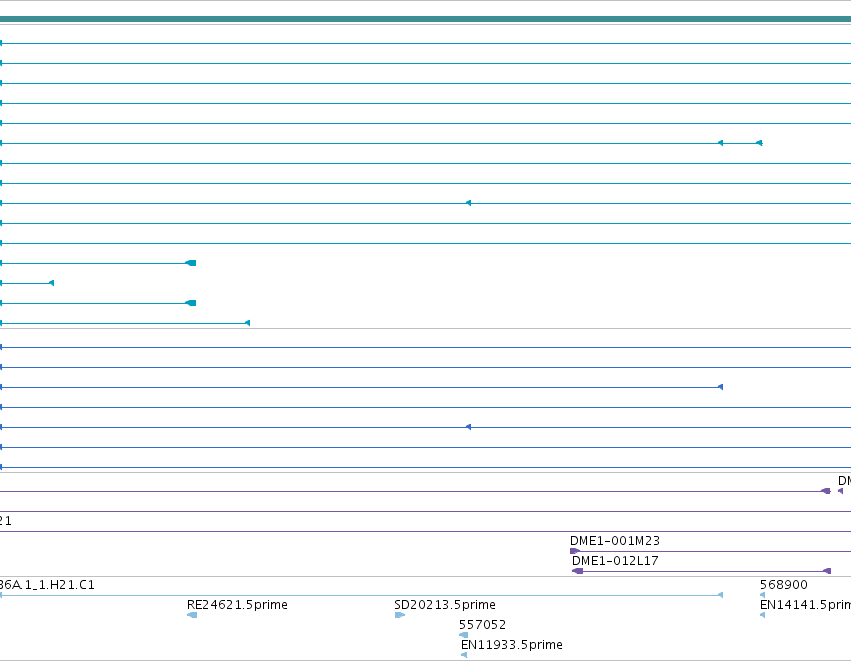Select the EN11933.5prime feature label

pos(512,645)
